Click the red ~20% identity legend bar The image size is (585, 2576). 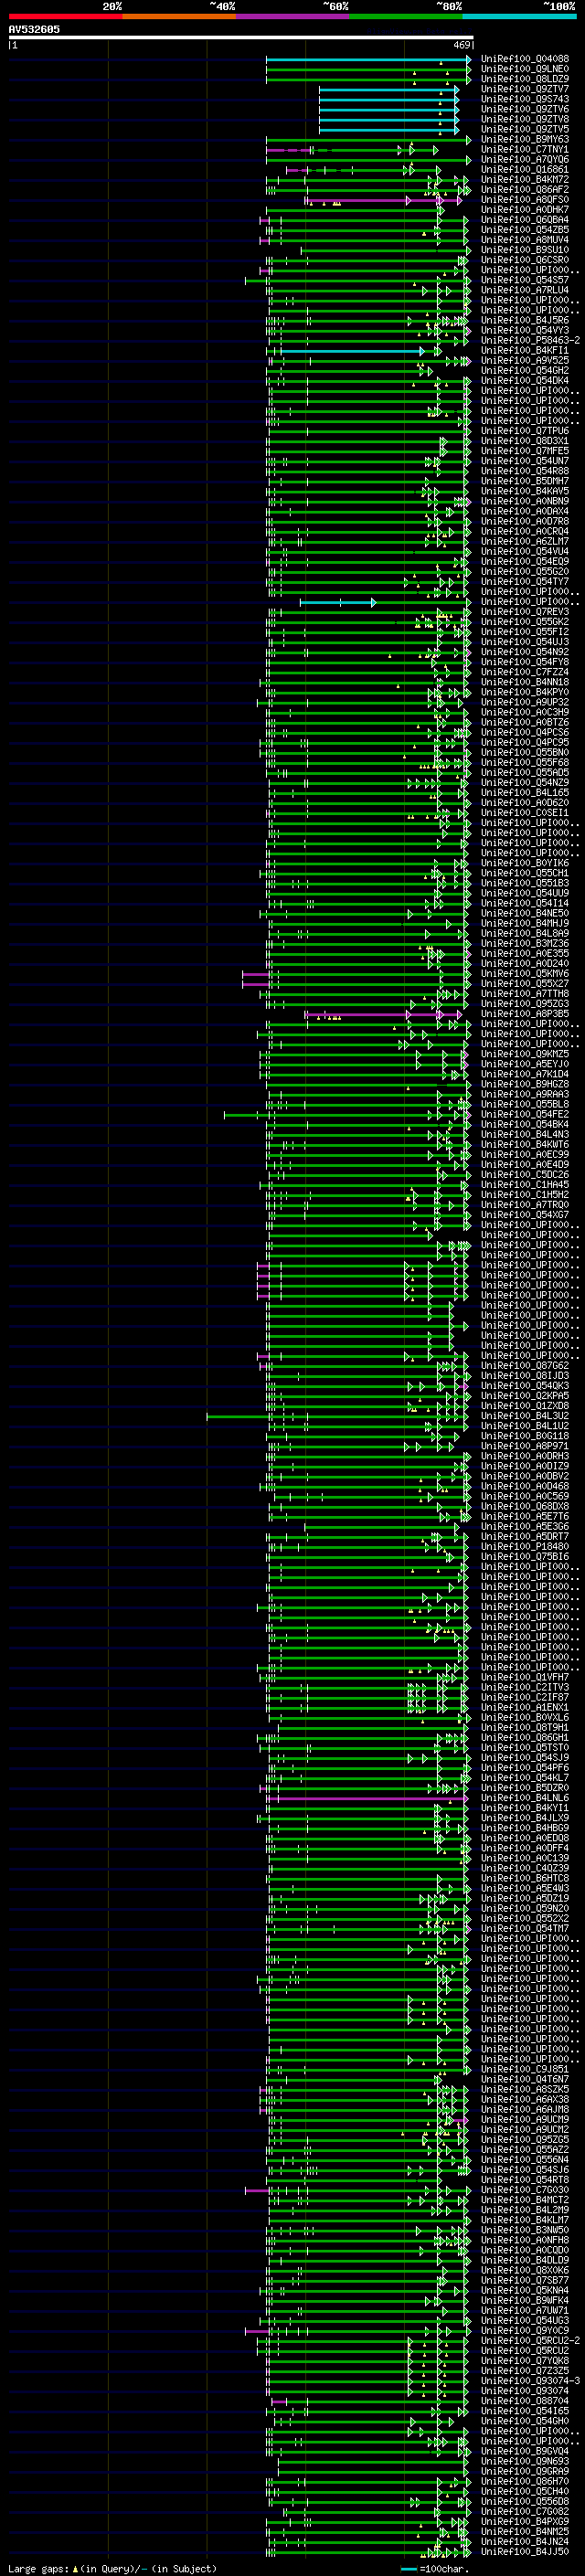[65, 16]
